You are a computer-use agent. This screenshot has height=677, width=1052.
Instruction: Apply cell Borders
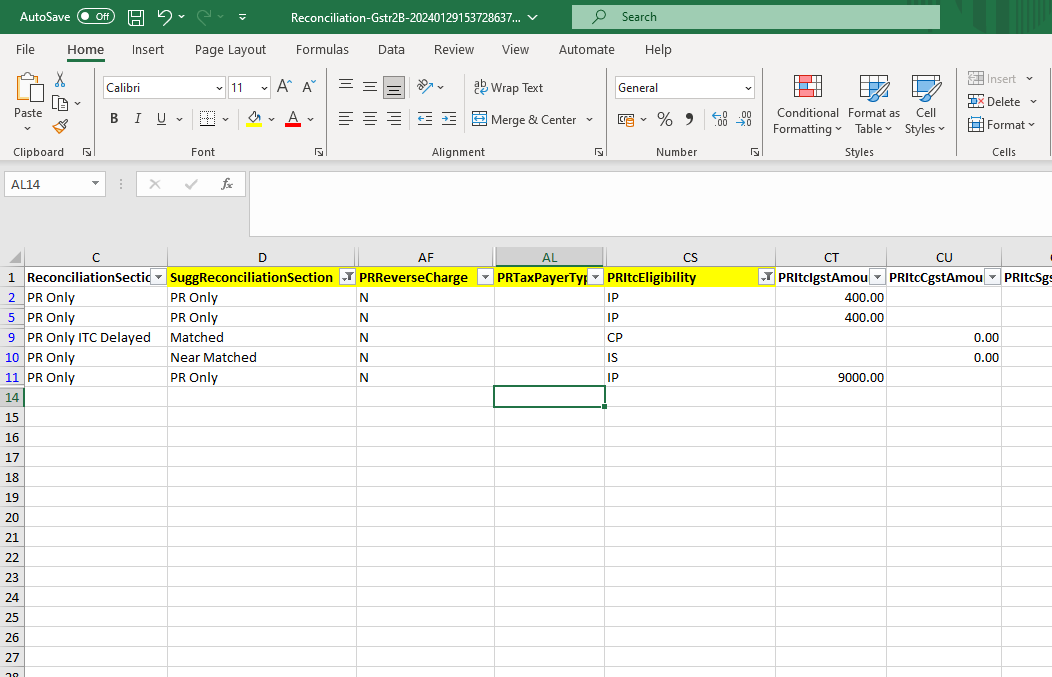207,119
